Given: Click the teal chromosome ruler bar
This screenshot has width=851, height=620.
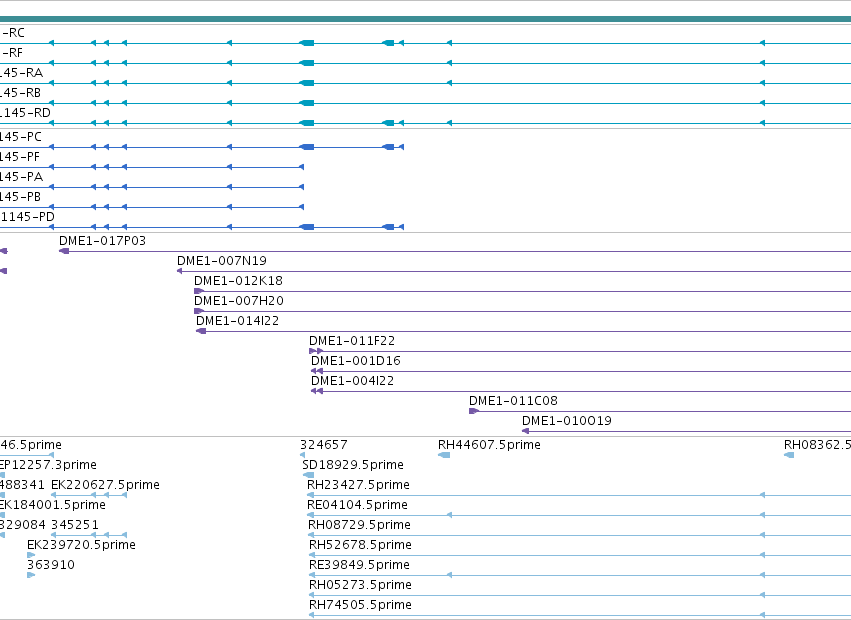Looking at the screenshot, I should [426, 19].
